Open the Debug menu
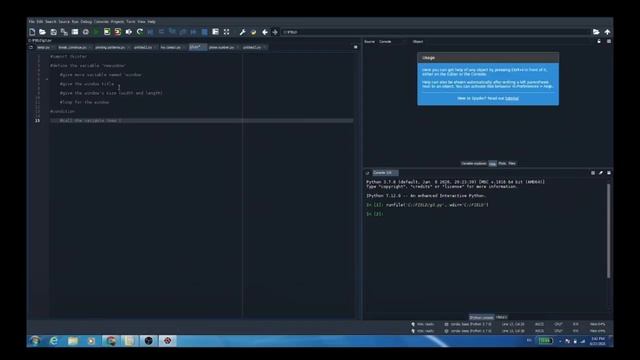Screen dimensions: 640x360 [x=86, y=22]
